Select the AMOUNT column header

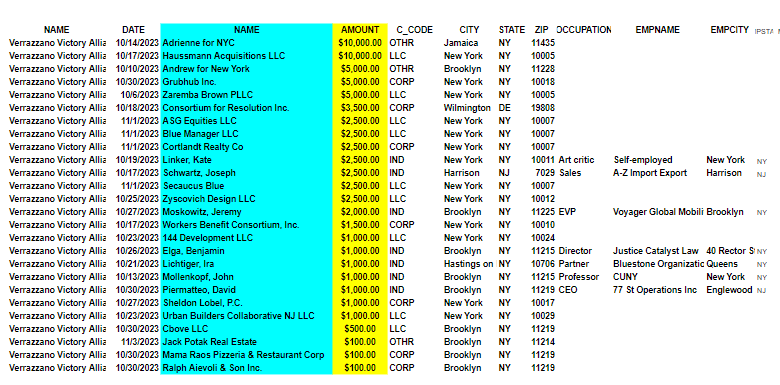[360, 30]
